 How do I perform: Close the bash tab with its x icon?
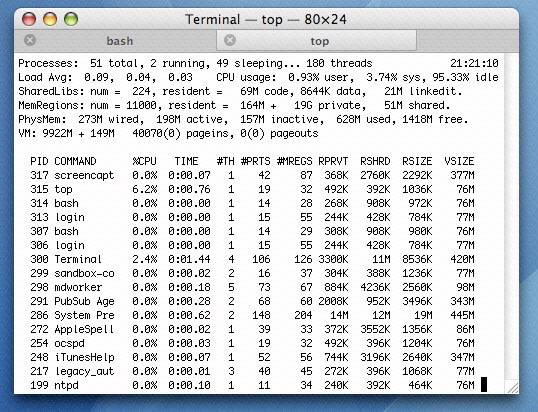[x=30, y=40]
